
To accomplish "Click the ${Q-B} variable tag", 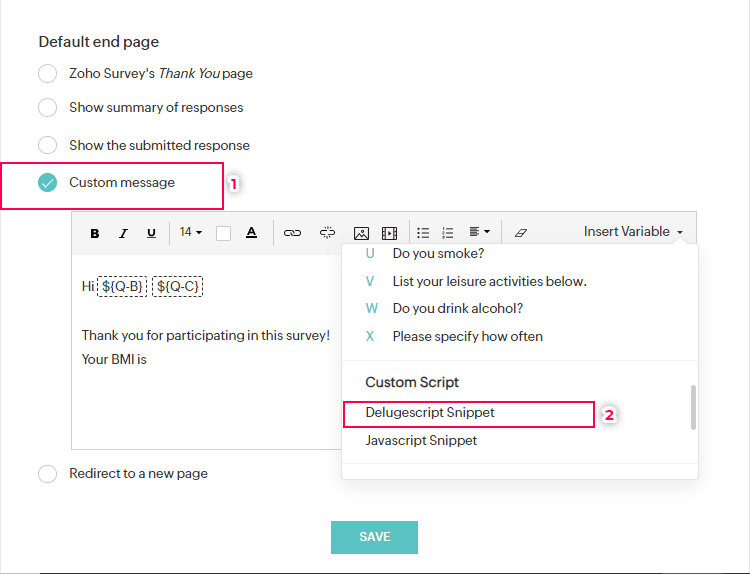I will click(122, 287).
